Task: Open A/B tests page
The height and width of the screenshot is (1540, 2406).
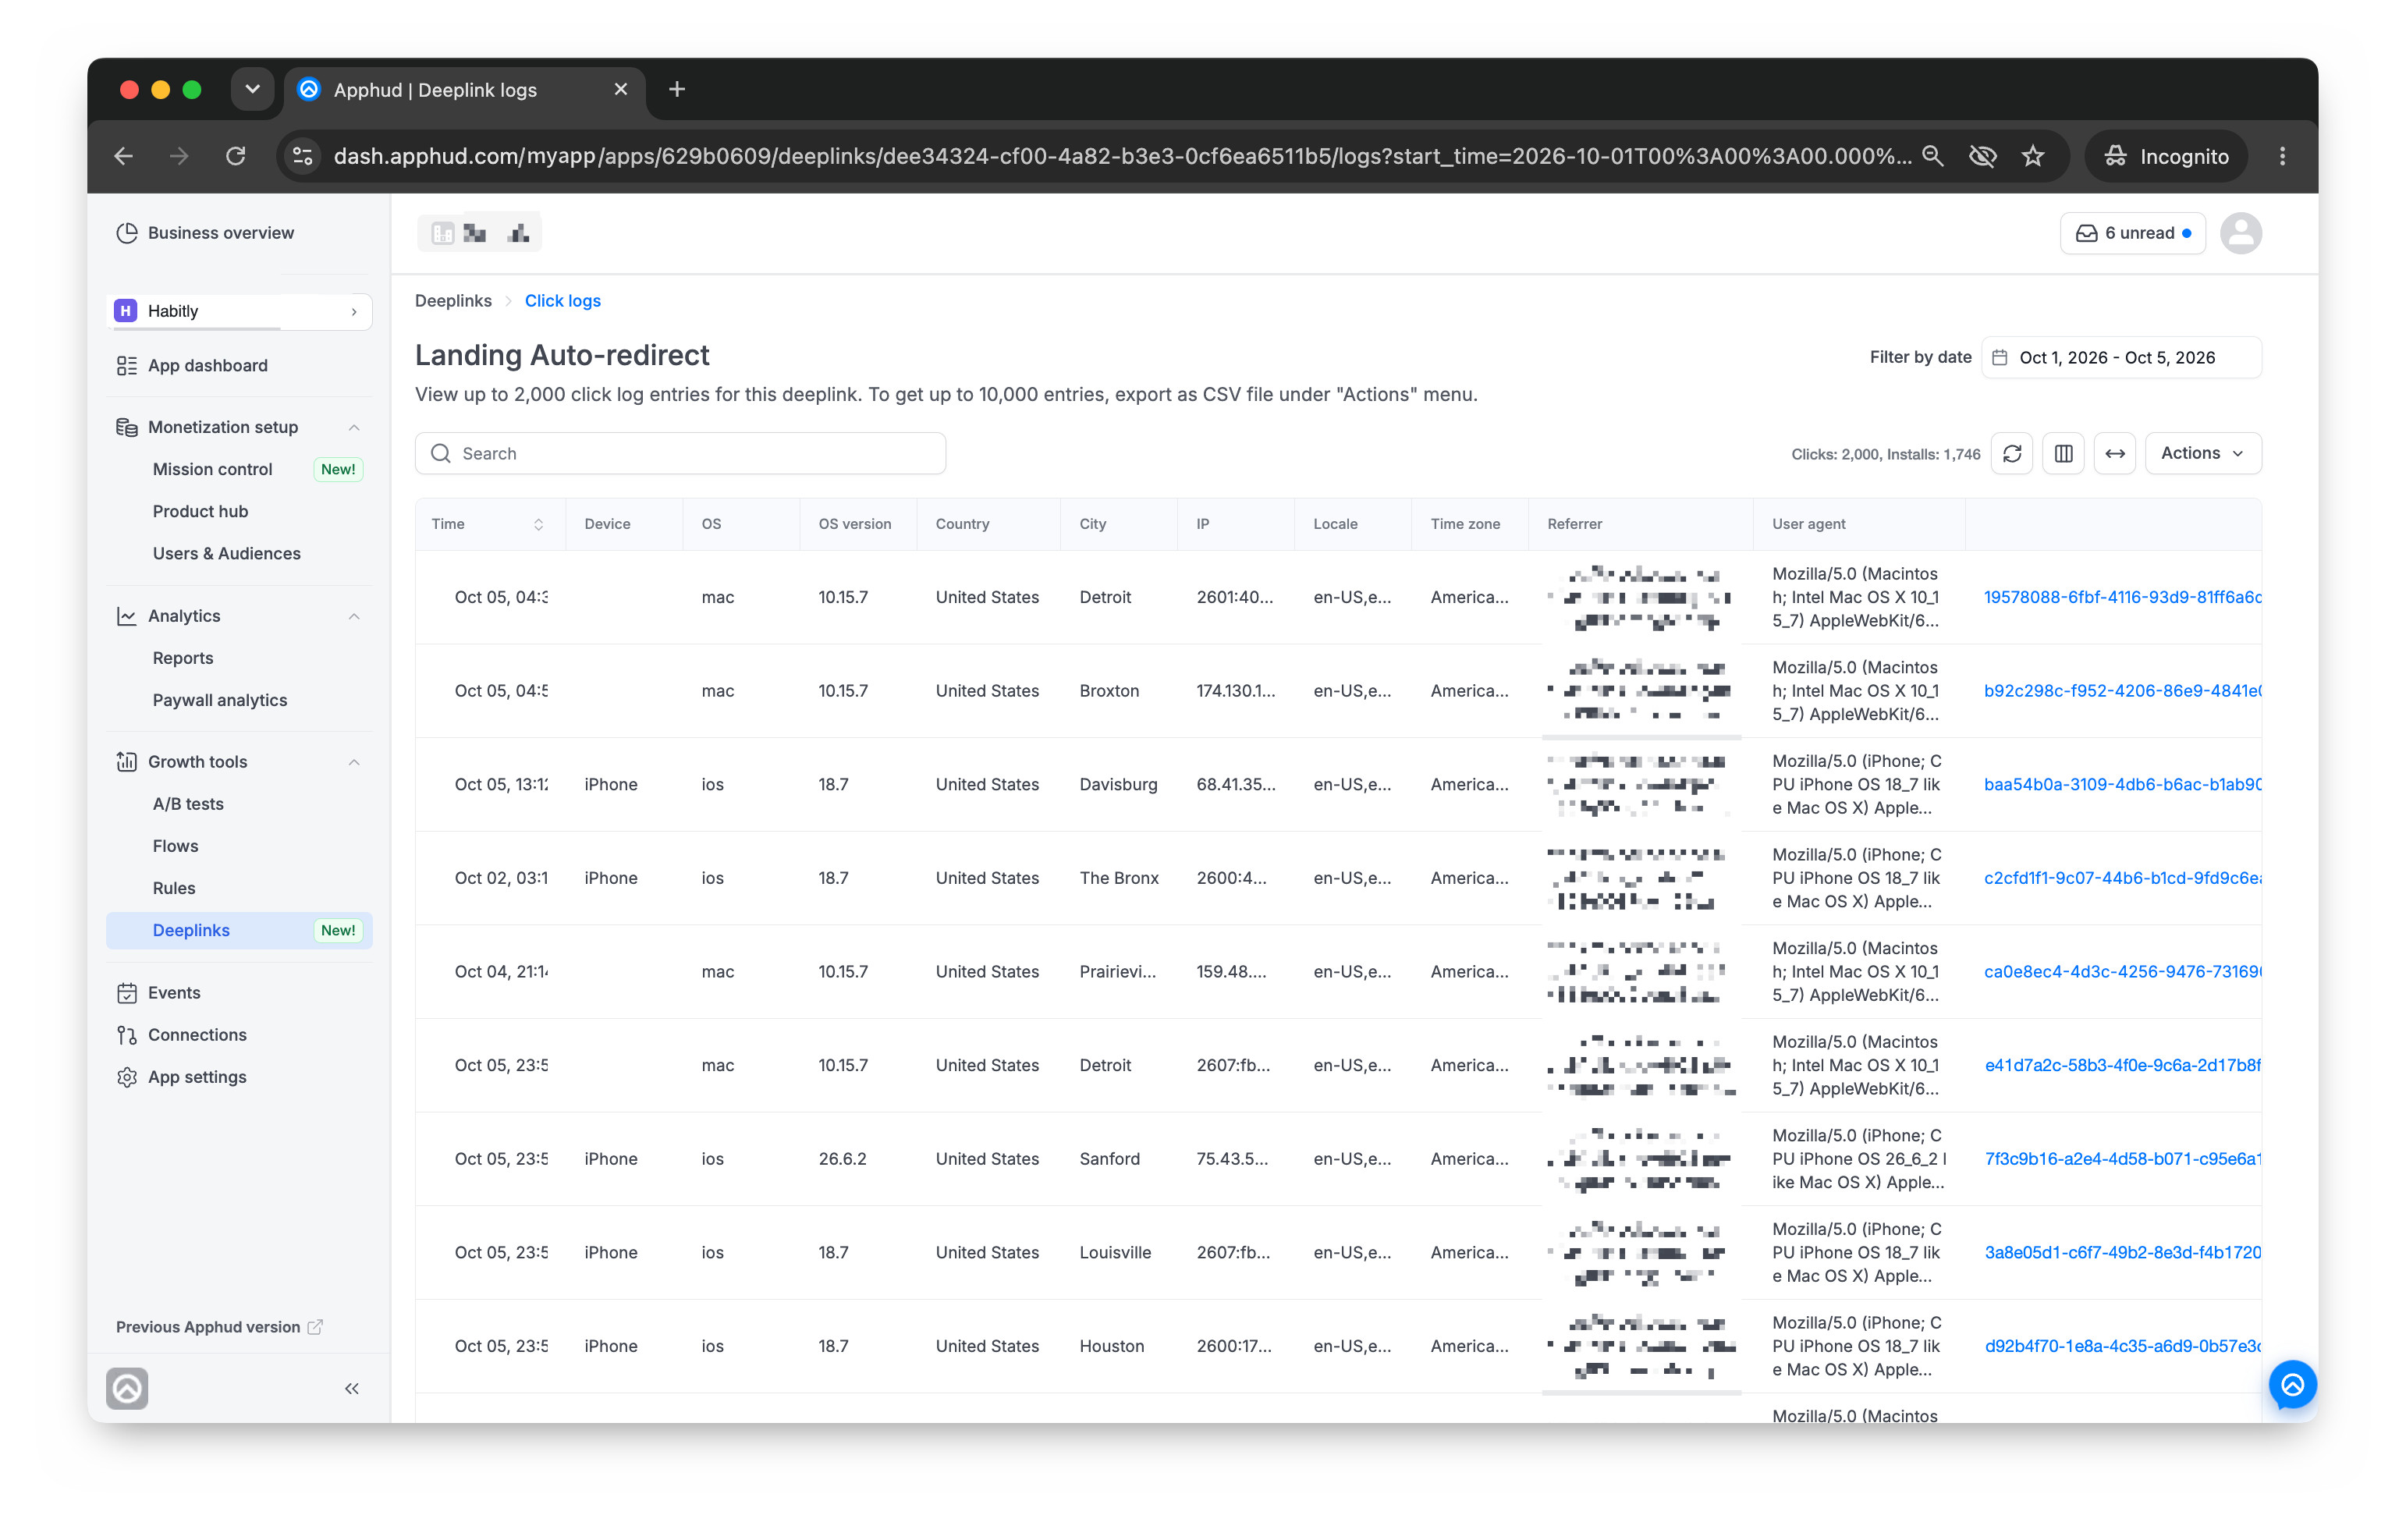Action: (x=188, y=804)
